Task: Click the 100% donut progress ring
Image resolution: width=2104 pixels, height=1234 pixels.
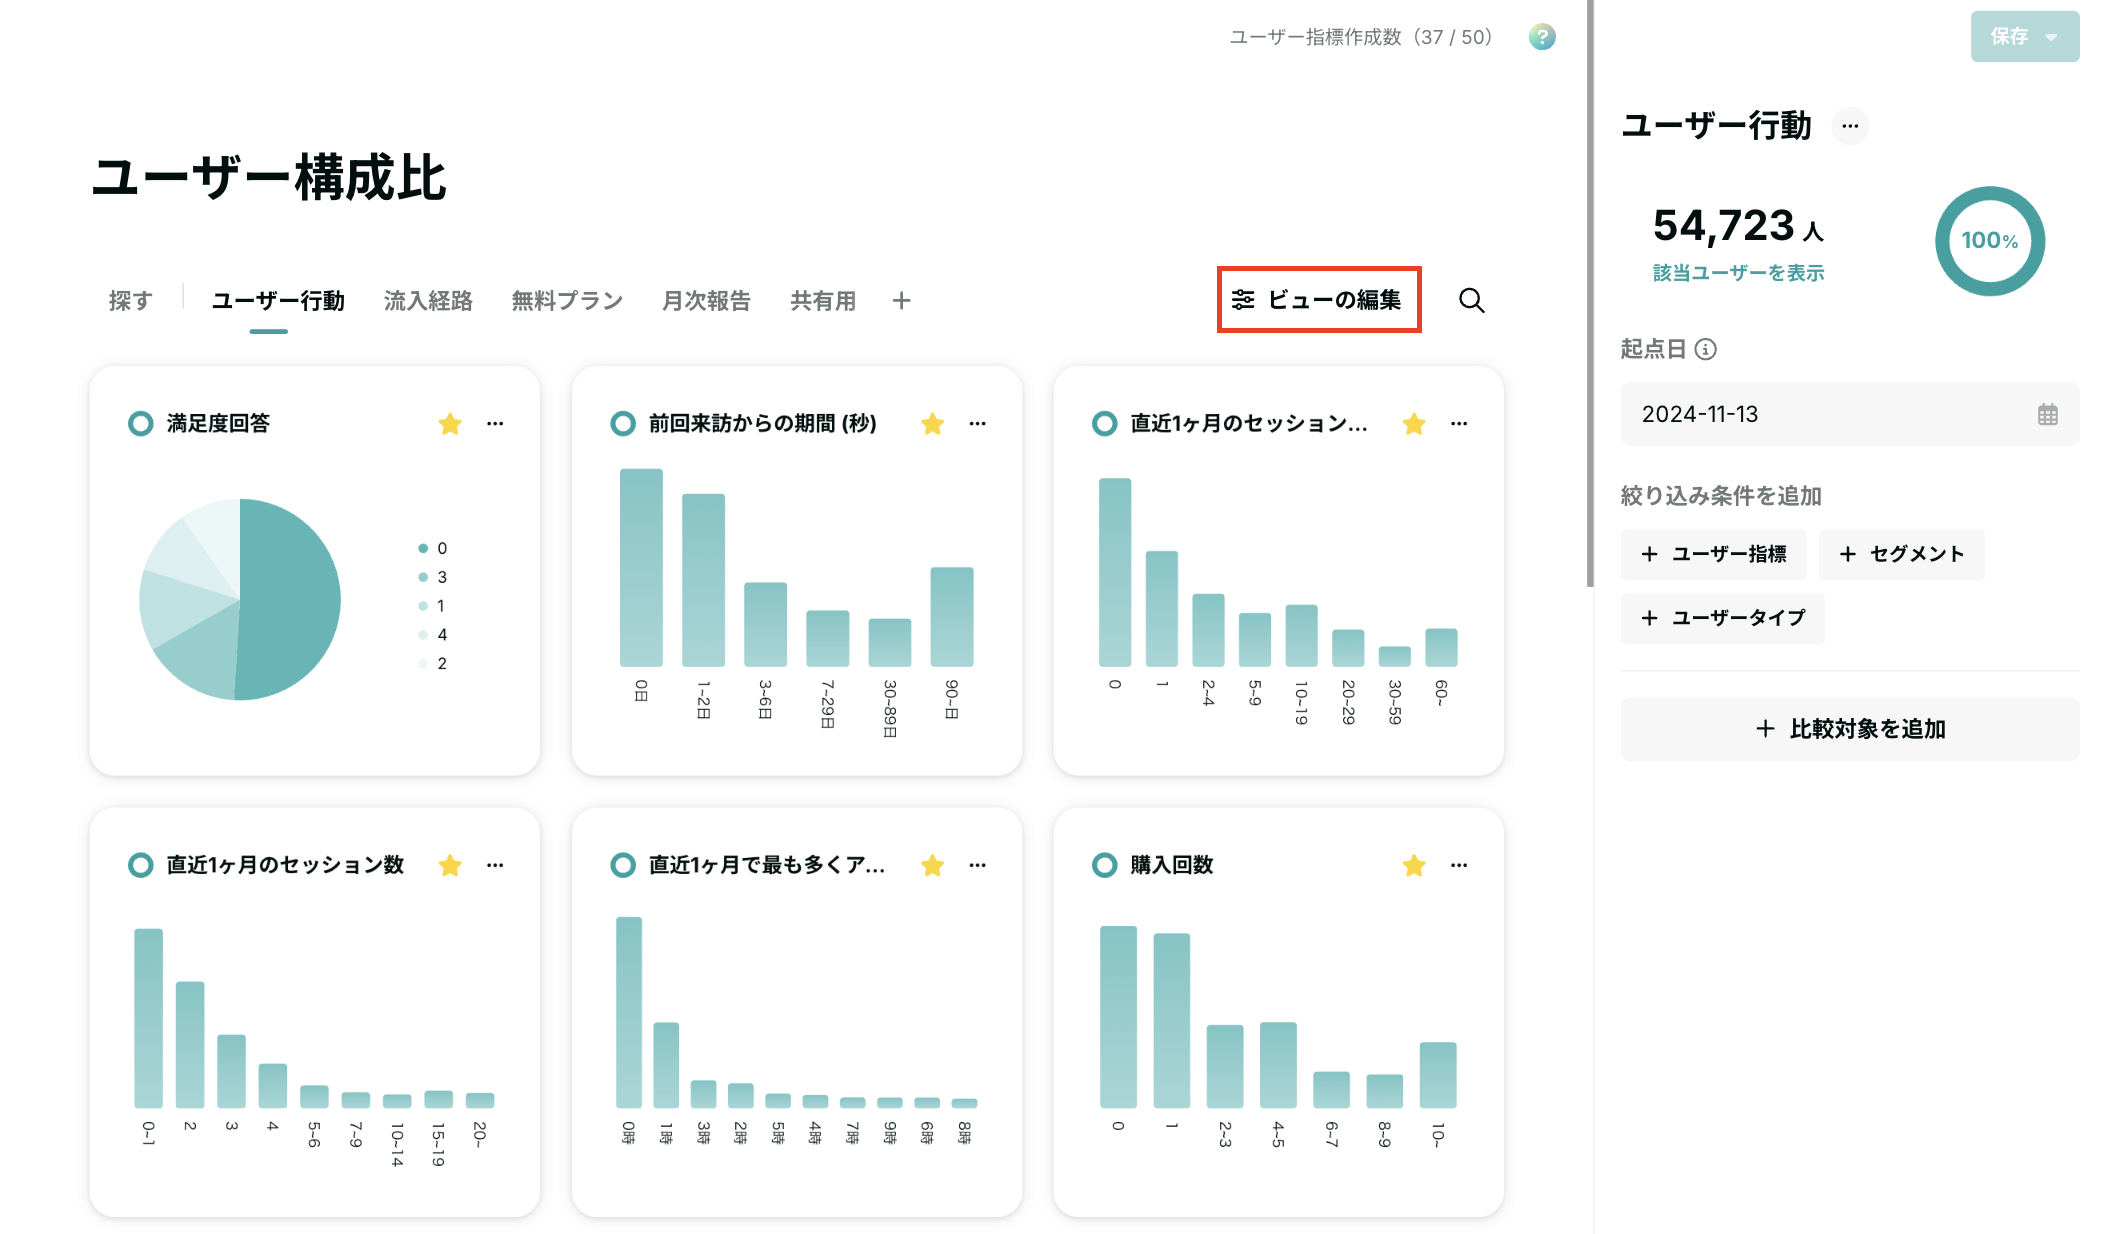Action: pos(1989,241)
